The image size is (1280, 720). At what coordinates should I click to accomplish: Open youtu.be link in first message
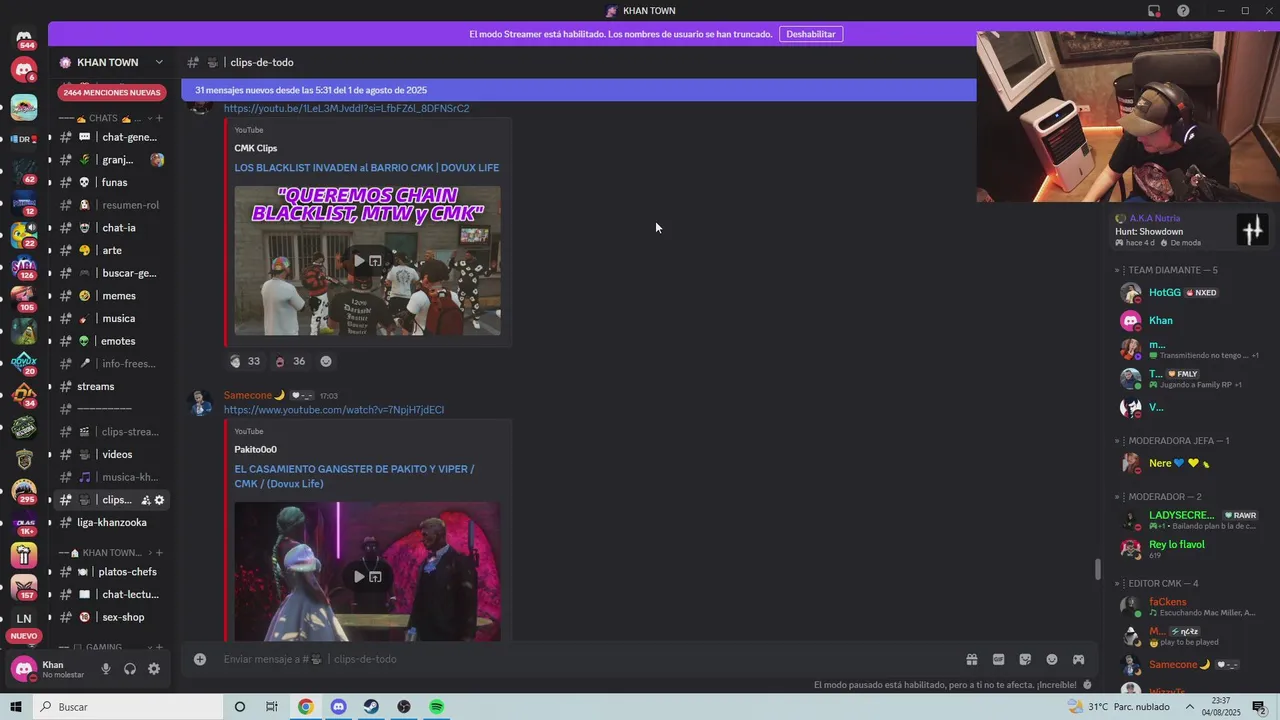[346, 108]
